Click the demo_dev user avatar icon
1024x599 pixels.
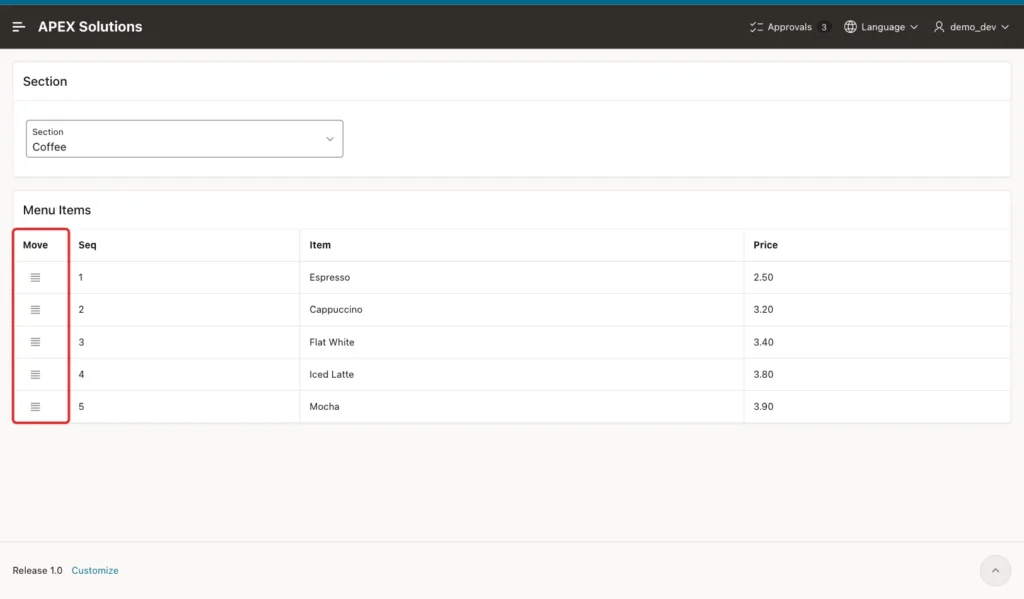click(x=939, y=27)
